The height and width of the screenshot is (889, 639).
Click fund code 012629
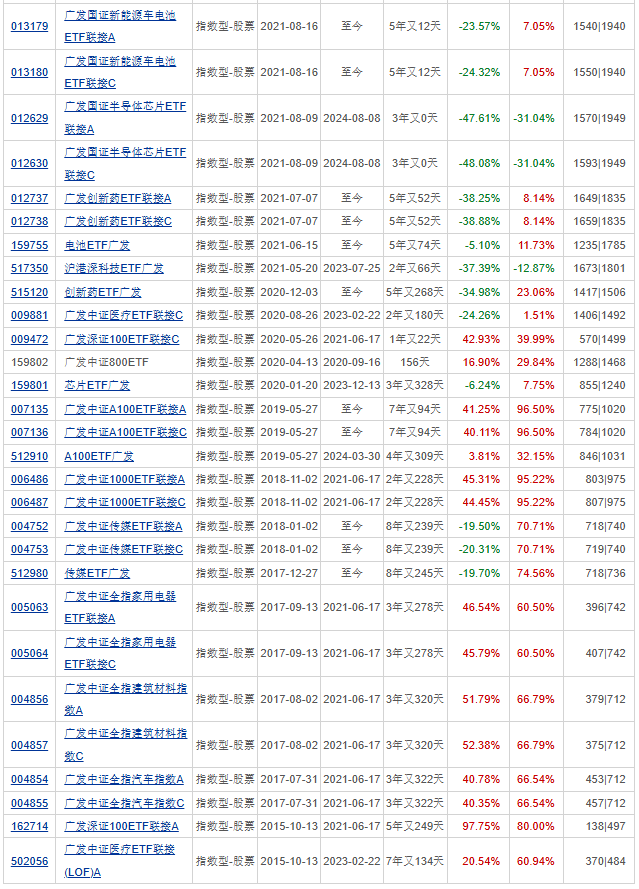pos(29,118)
